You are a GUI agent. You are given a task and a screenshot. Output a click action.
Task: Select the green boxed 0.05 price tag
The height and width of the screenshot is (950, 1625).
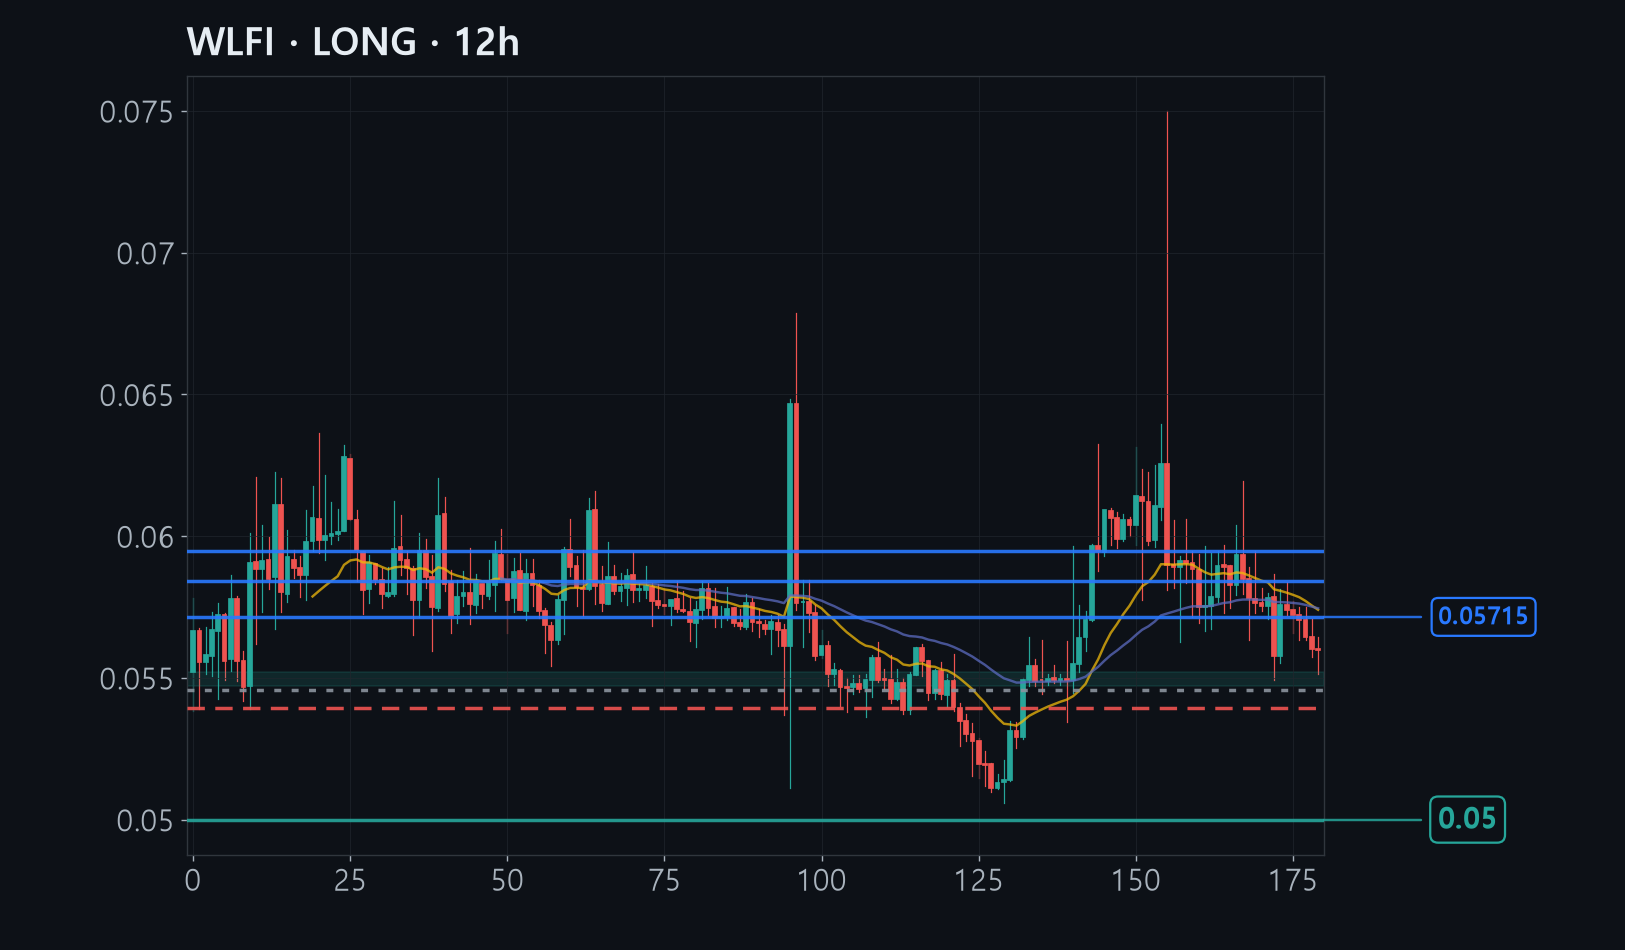(1467, 819)
